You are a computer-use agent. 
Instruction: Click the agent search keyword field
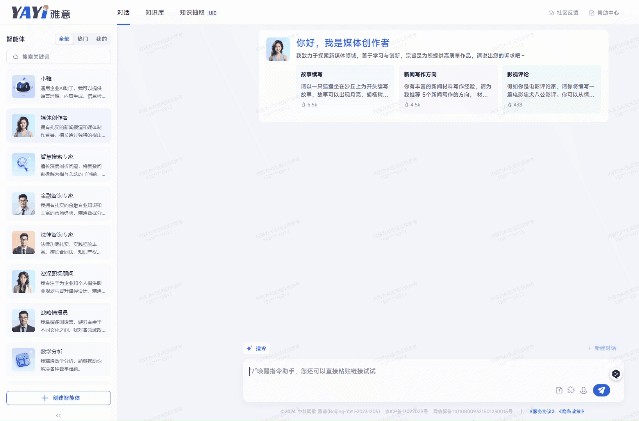(60, 57)
